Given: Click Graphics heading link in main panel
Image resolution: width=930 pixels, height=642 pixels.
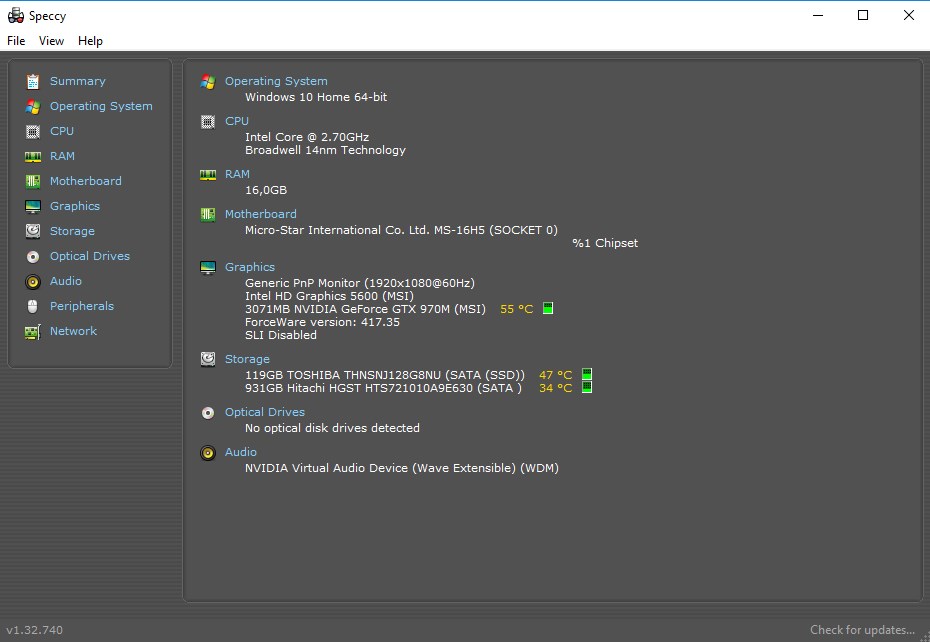Looking at the screenshot, I should [x=250, y=267].
